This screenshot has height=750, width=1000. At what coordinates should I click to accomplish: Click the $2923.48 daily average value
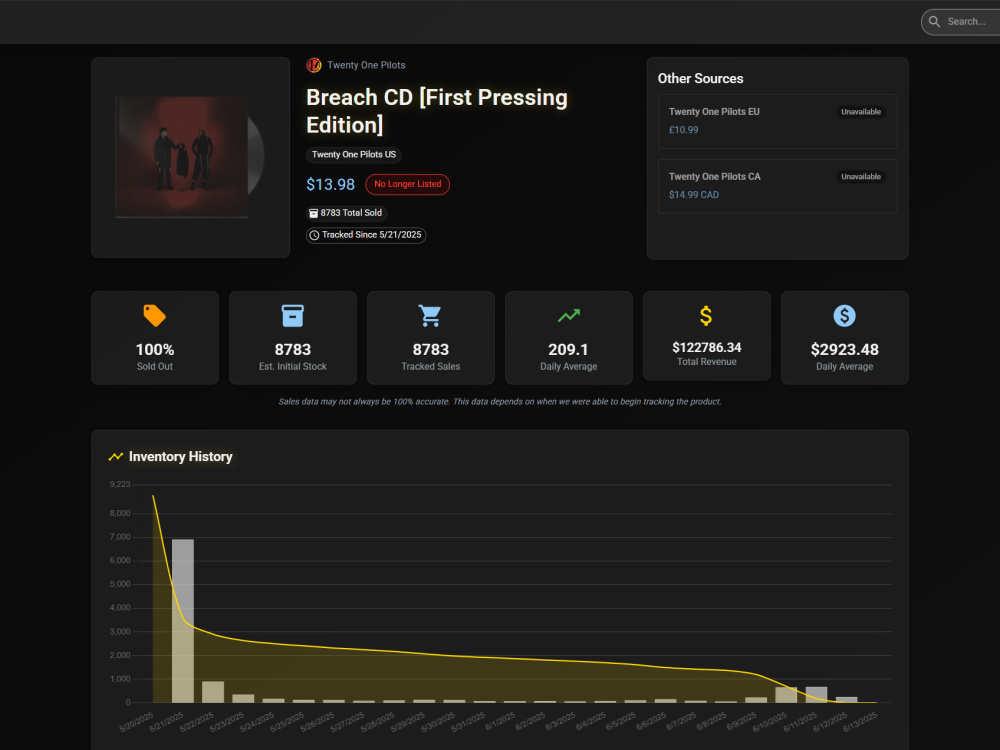844,349
